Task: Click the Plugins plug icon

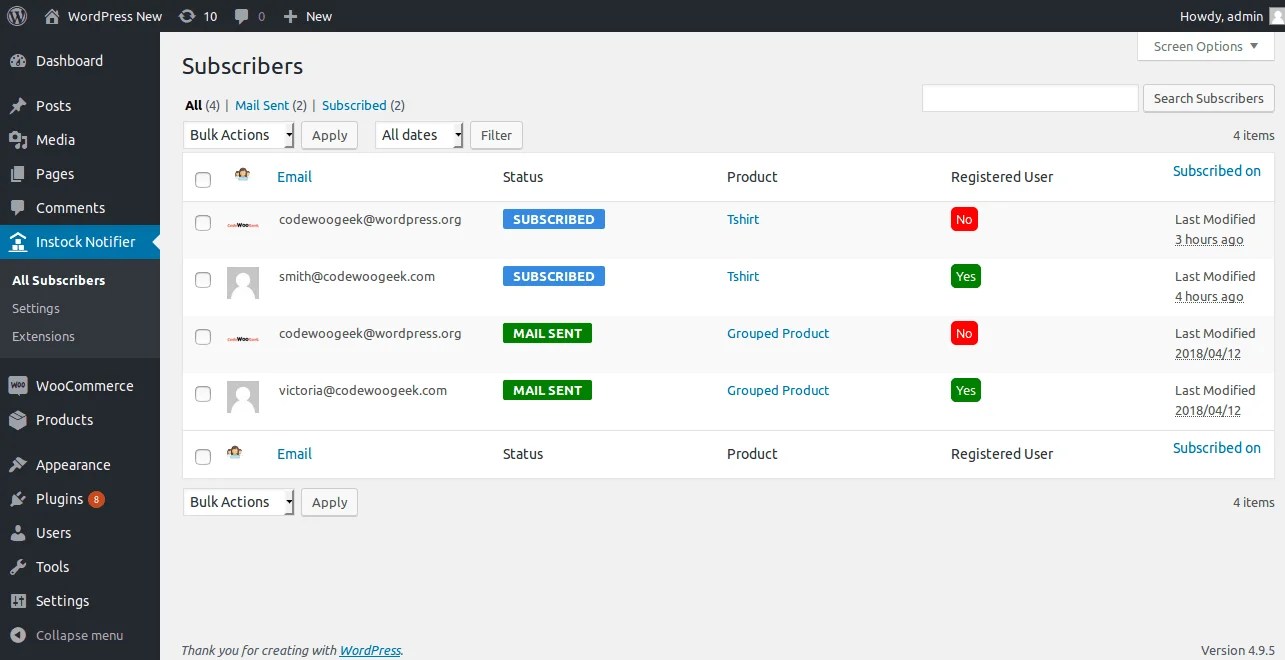Action: tap(18, 499)
